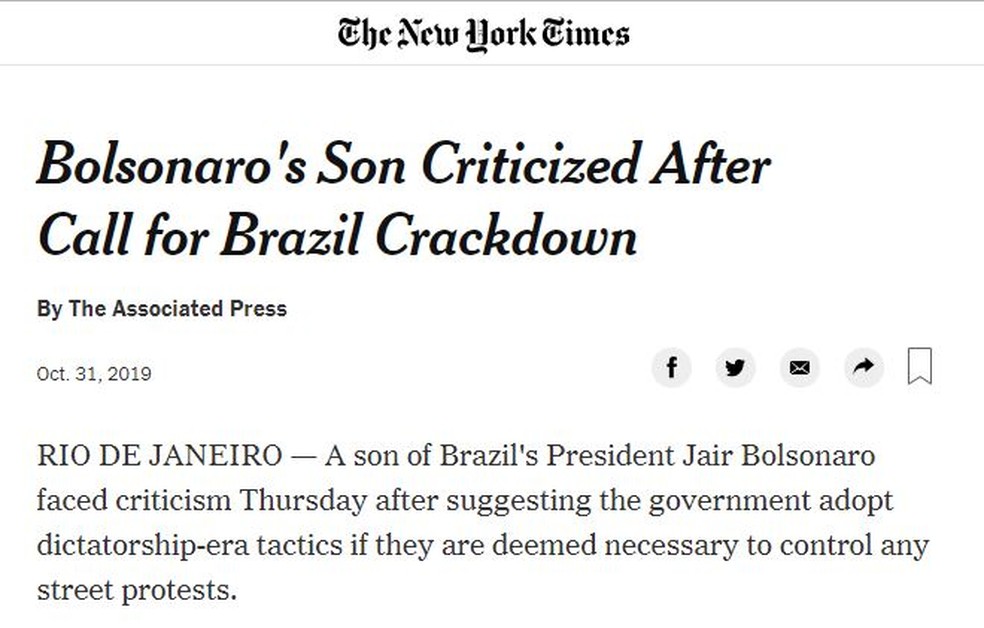
Task: Select the Oct. 31, 2019 publish date
Action: pyautogui.click(x=94, y=374)
